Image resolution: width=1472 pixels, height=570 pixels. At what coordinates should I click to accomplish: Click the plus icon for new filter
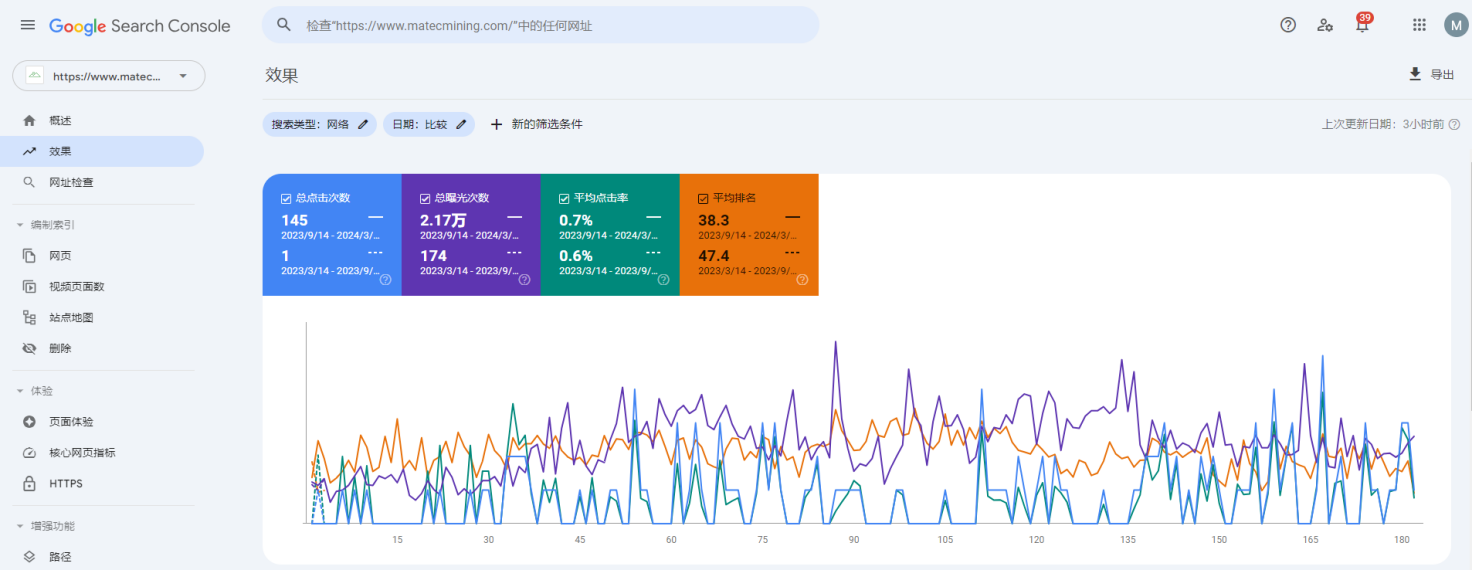[496, 124]
